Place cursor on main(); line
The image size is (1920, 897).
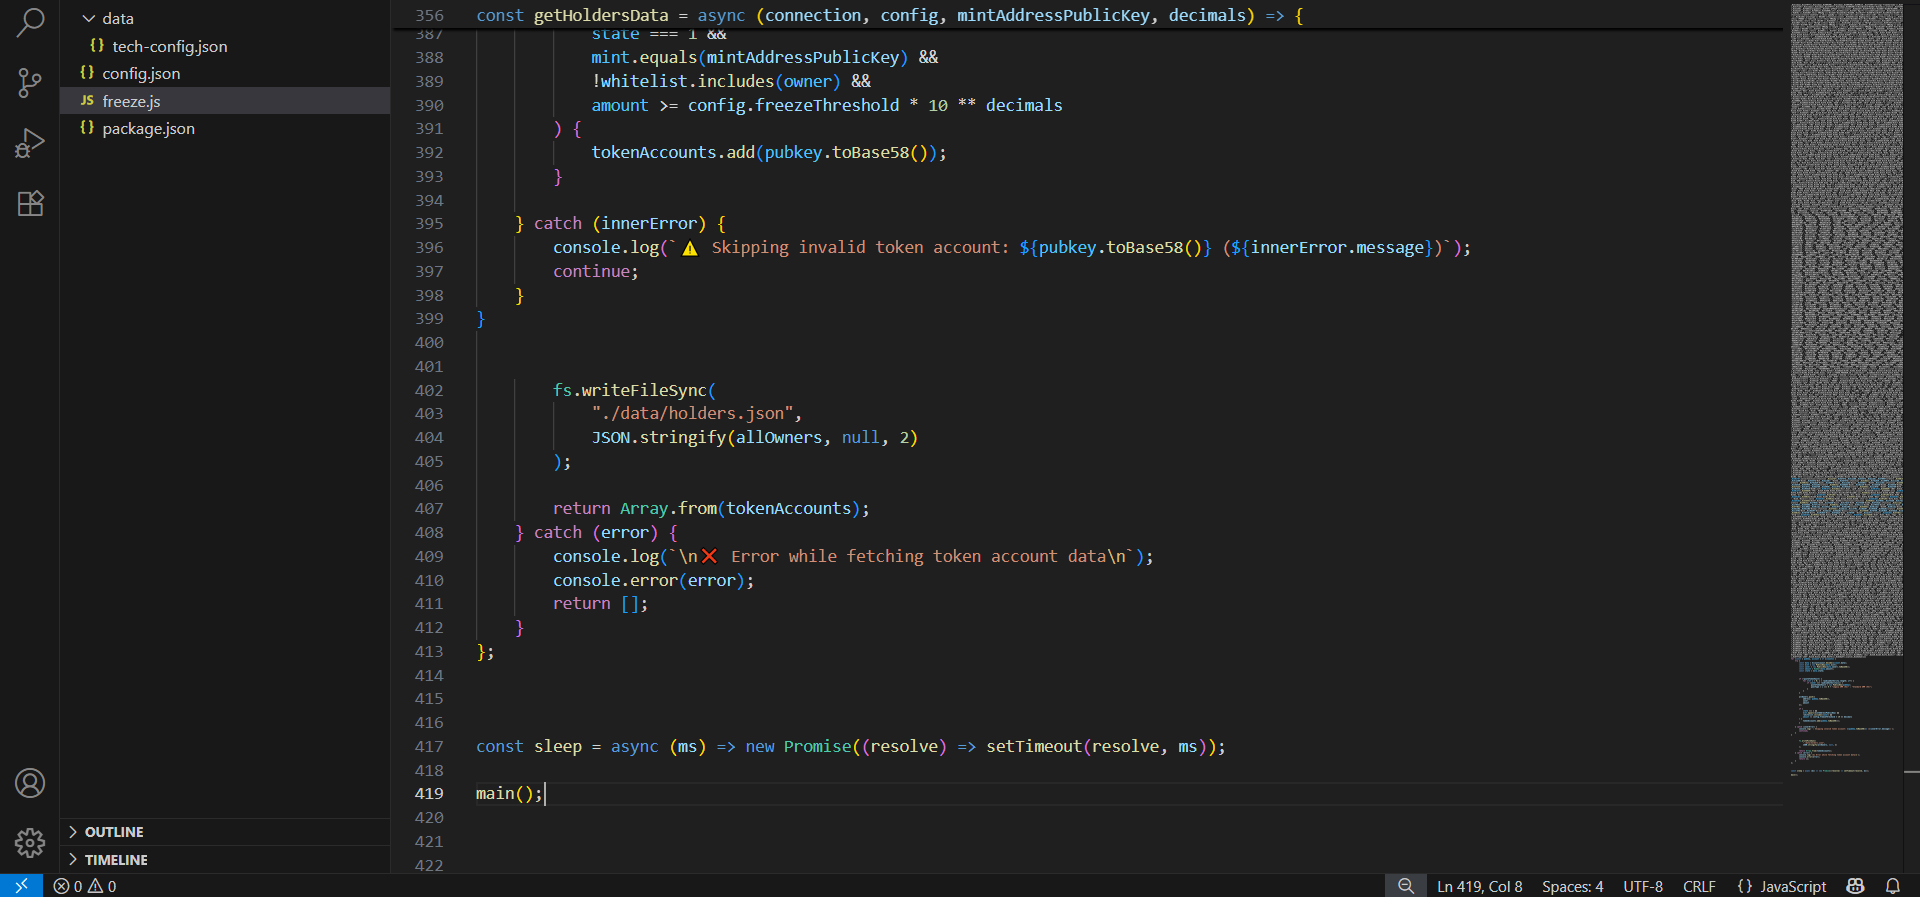(509, 793)
